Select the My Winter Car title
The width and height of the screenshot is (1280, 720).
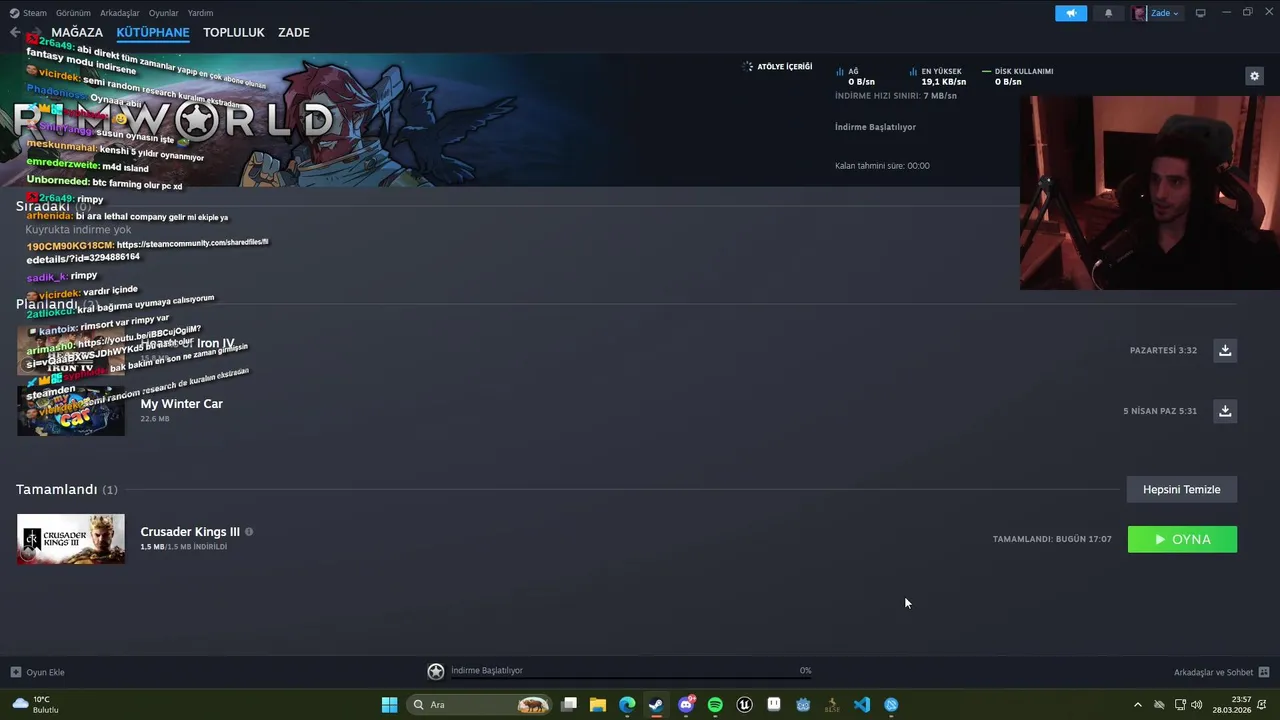[182, 404]
